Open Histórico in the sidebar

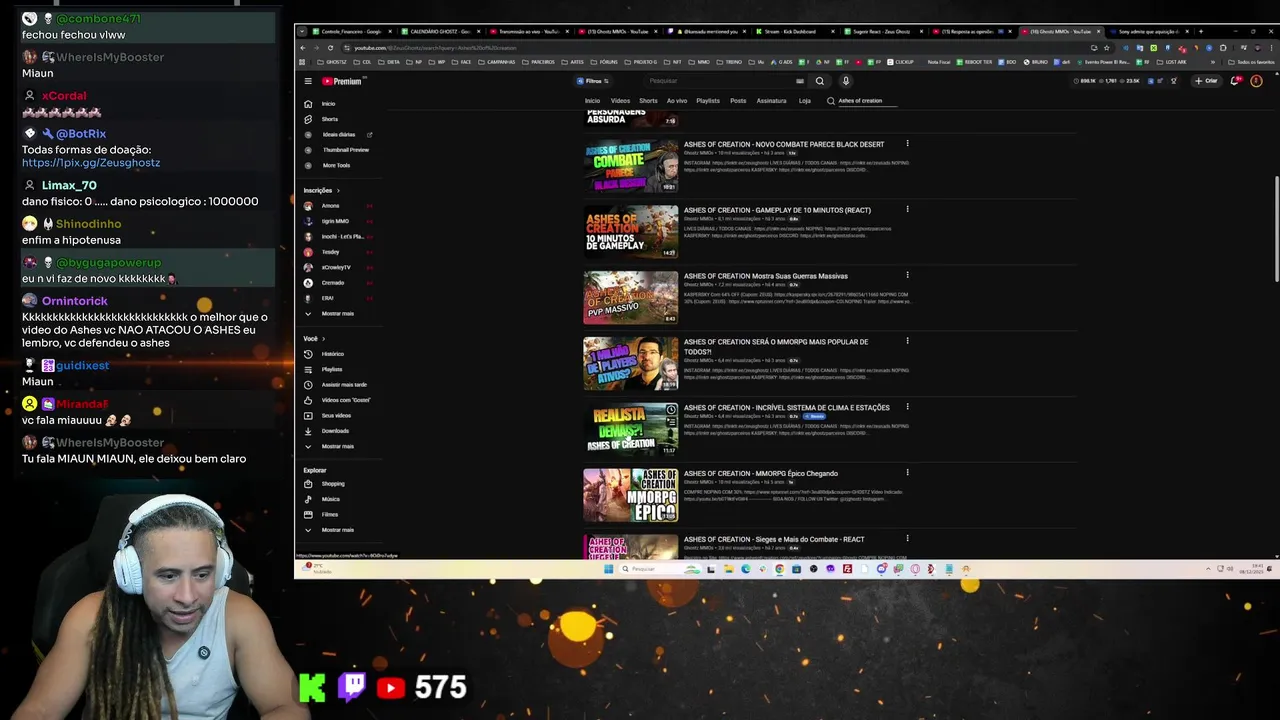332,354
